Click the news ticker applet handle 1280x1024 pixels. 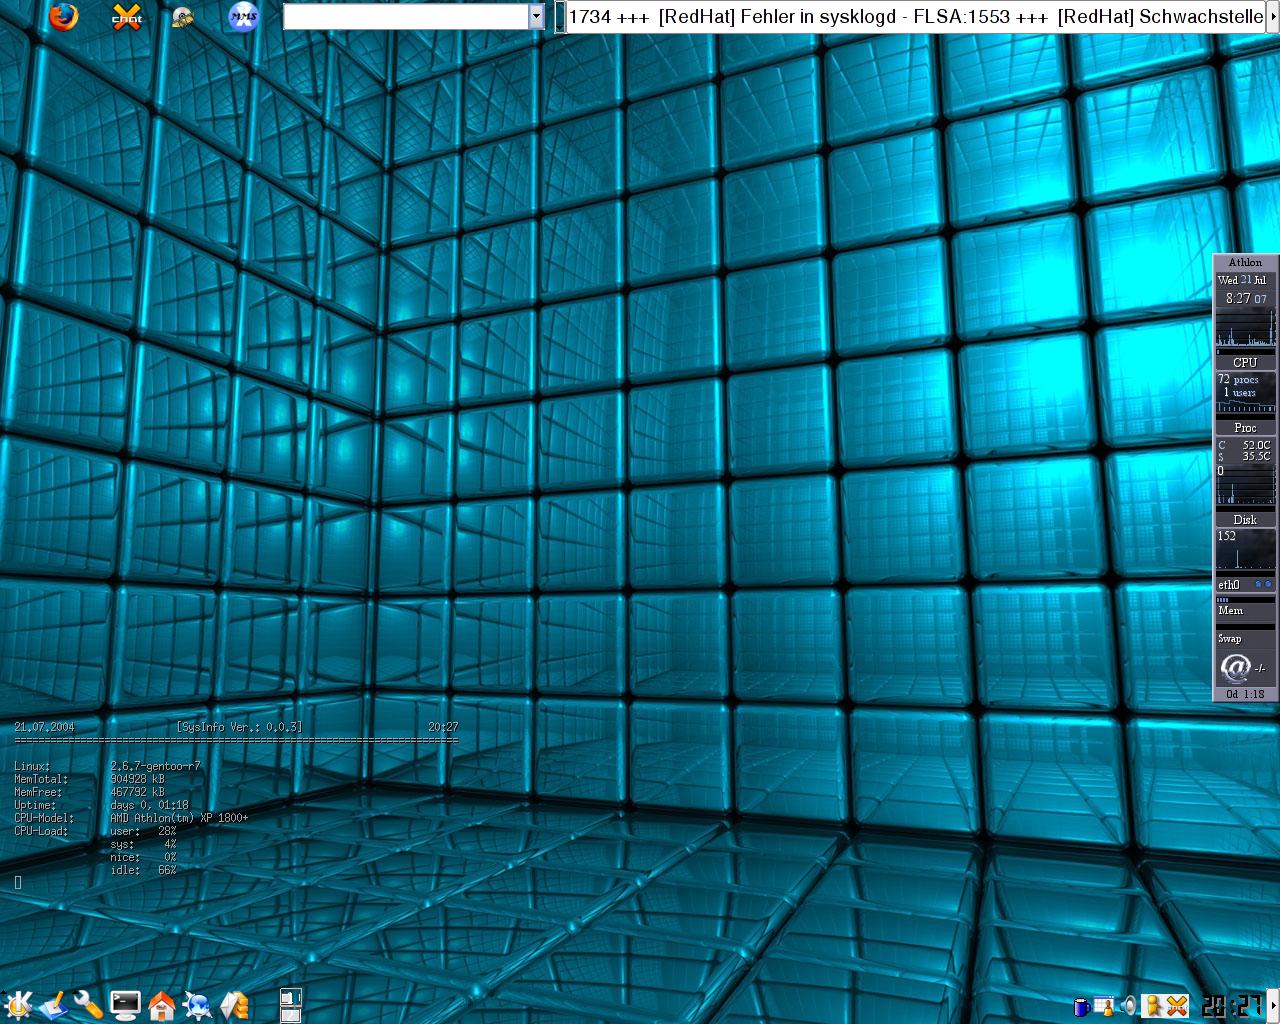click(560, 17)
